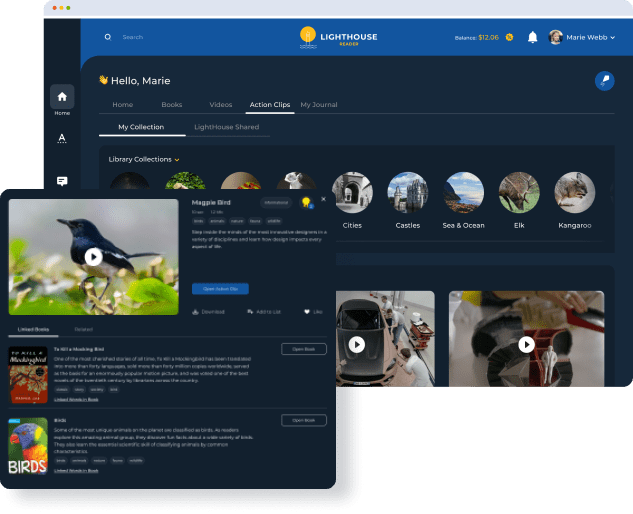
Task: Like the Magpie Bird clip
Action: click(x=313, y=312)
